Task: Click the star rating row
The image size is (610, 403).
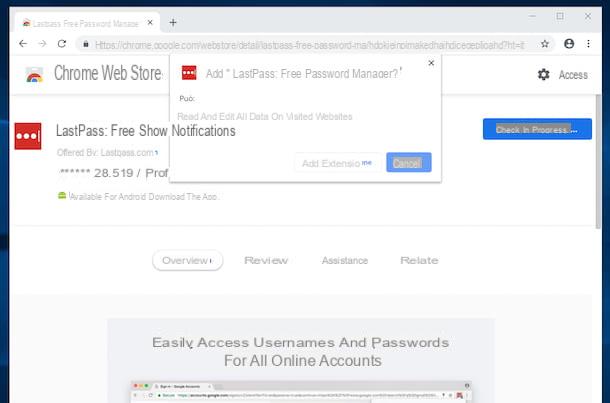Action: pyautogui.click(x=75, y=172)
